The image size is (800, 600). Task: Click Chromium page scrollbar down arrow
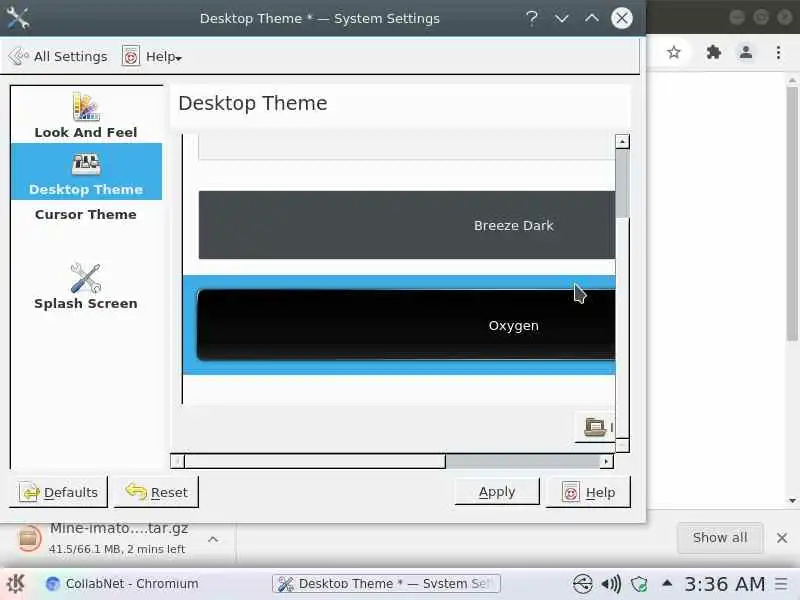pyautogui.click(x=792, y=501)
